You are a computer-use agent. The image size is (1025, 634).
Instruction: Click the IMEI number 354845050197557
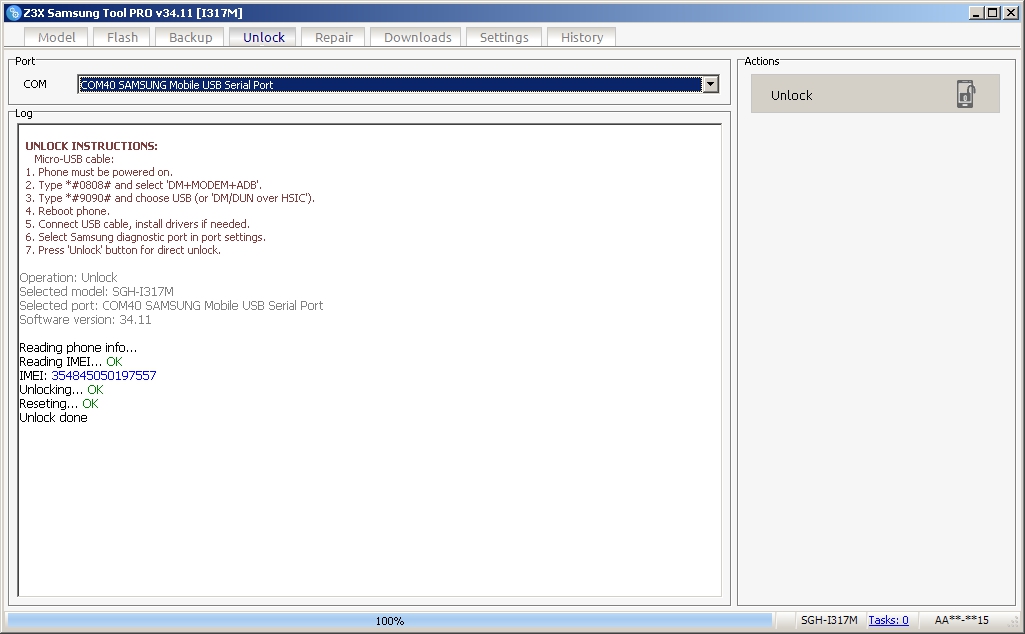(x=103, y=376)
